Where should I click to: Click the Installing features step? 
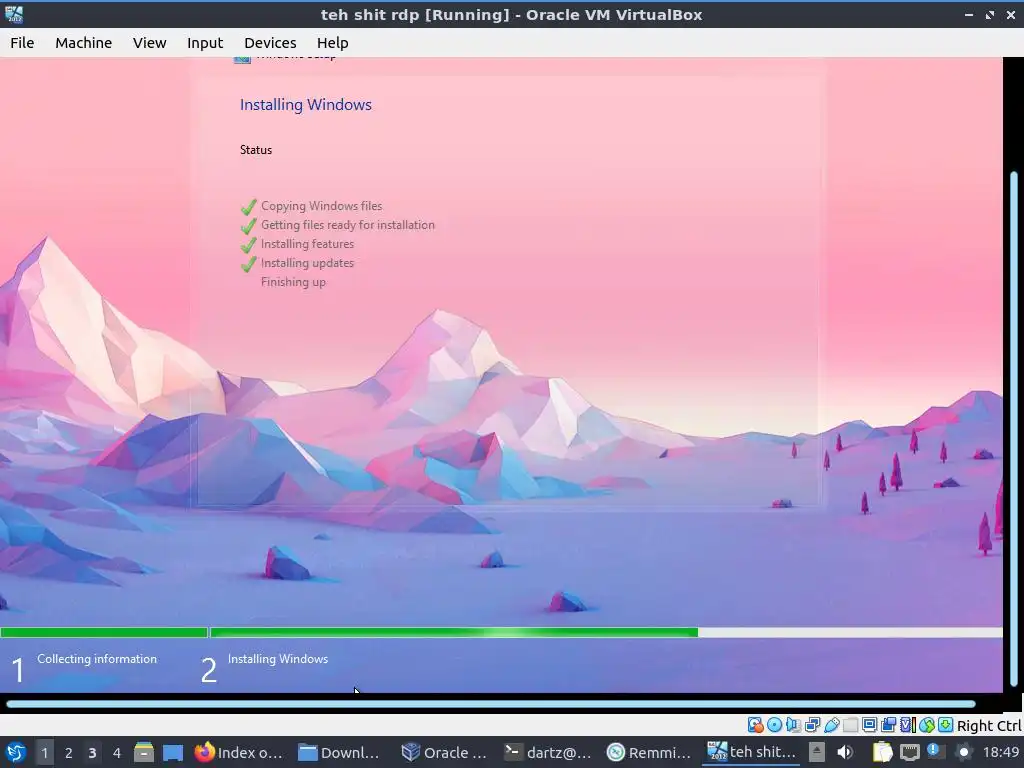pos(307,244)
